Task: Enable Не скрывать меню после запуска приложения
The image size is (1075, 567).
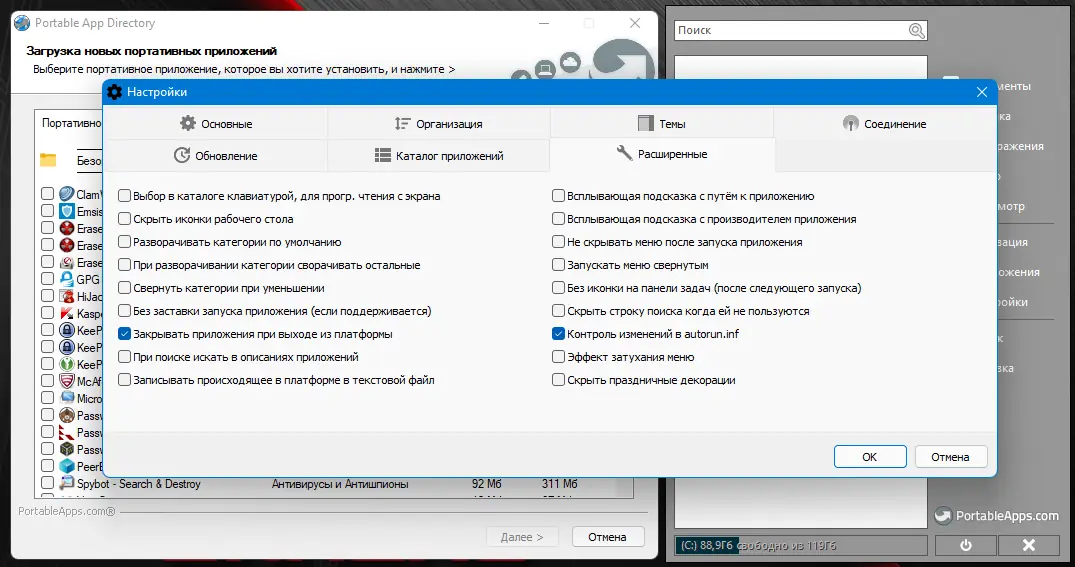Action: (558, 242)
